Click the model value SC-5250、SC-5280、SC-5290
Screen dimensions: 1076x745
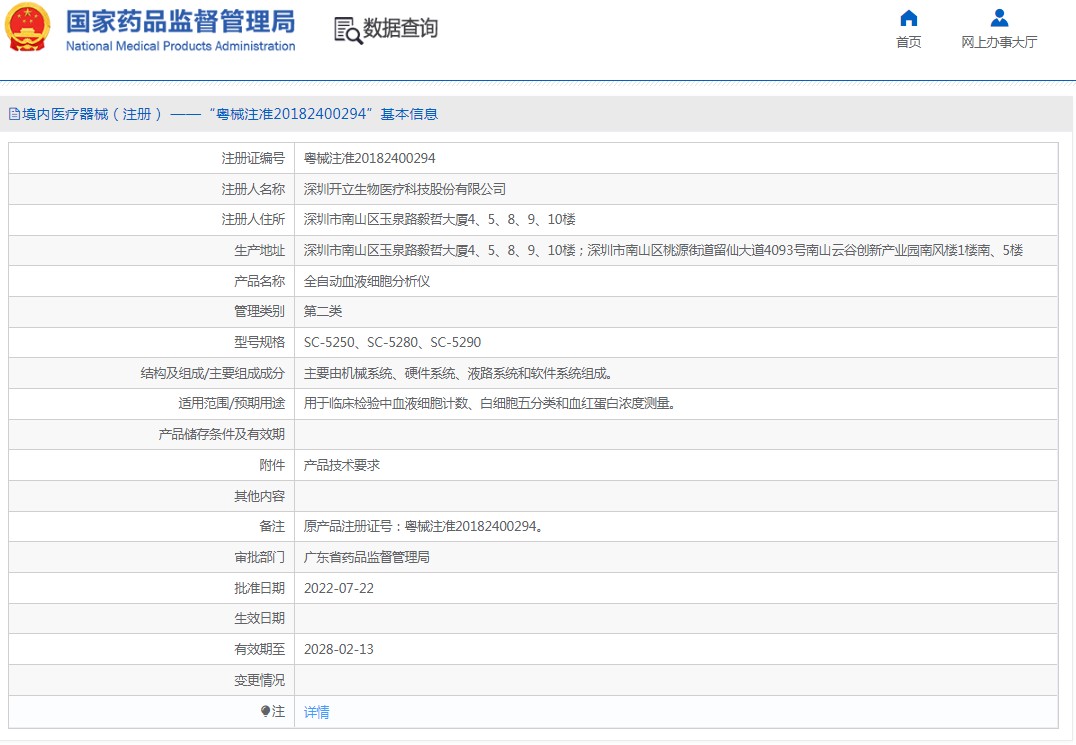click(x=392, y=342)
